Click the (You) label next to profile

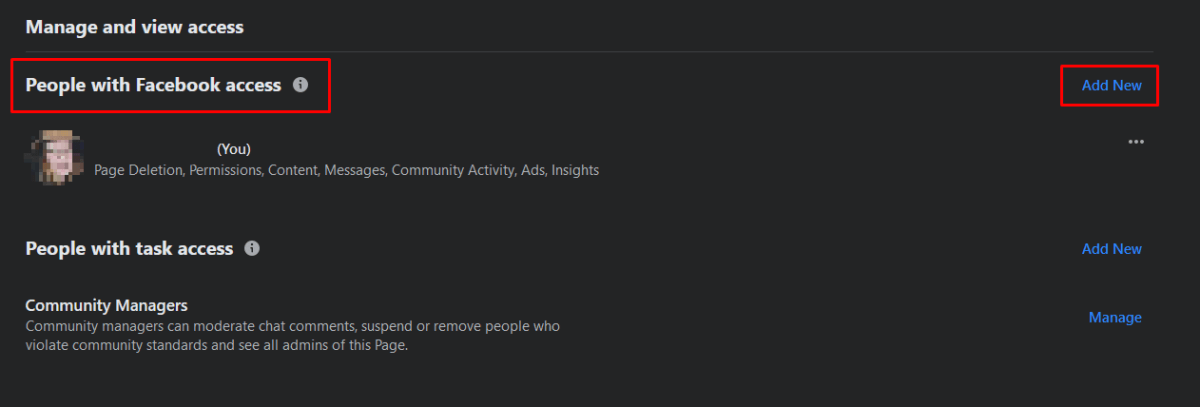coord(234,149)
